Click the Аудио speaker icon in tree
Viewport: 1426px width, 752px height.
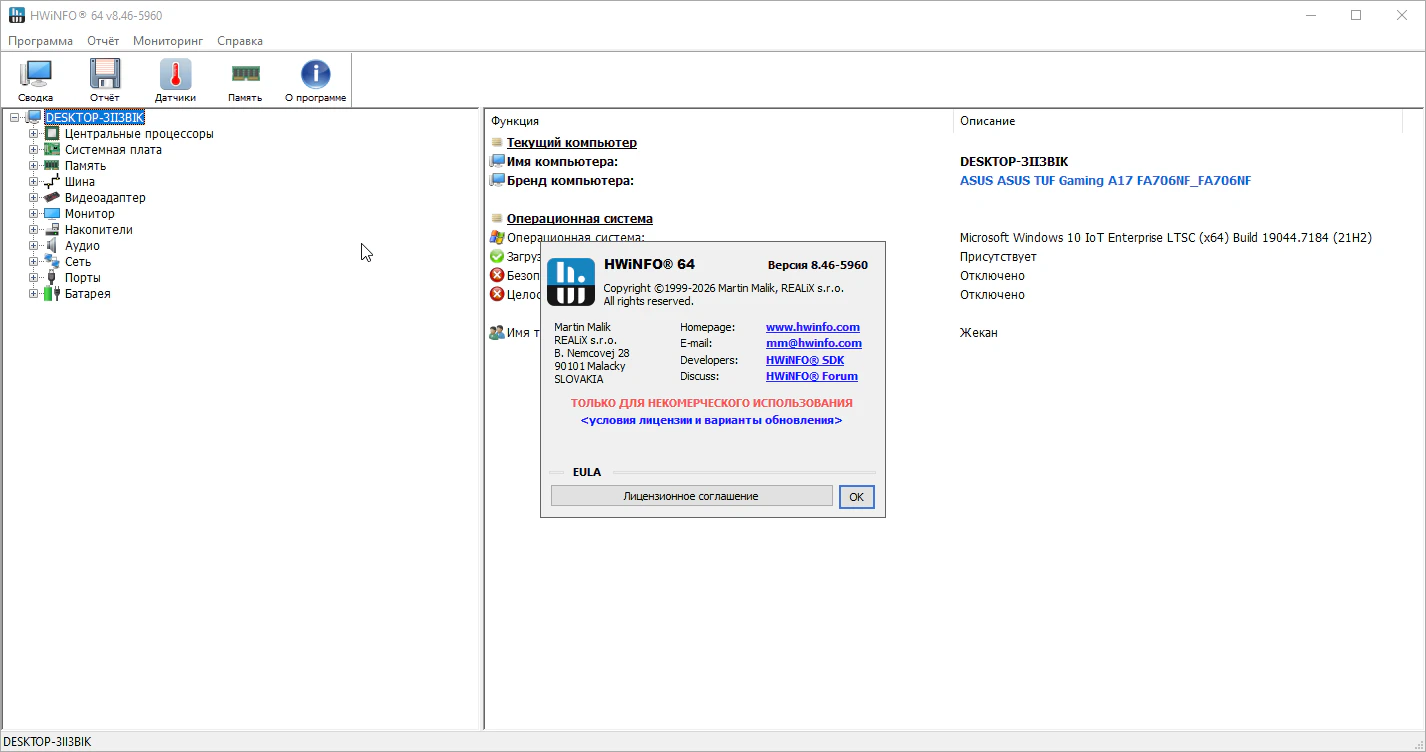[52, 246]
